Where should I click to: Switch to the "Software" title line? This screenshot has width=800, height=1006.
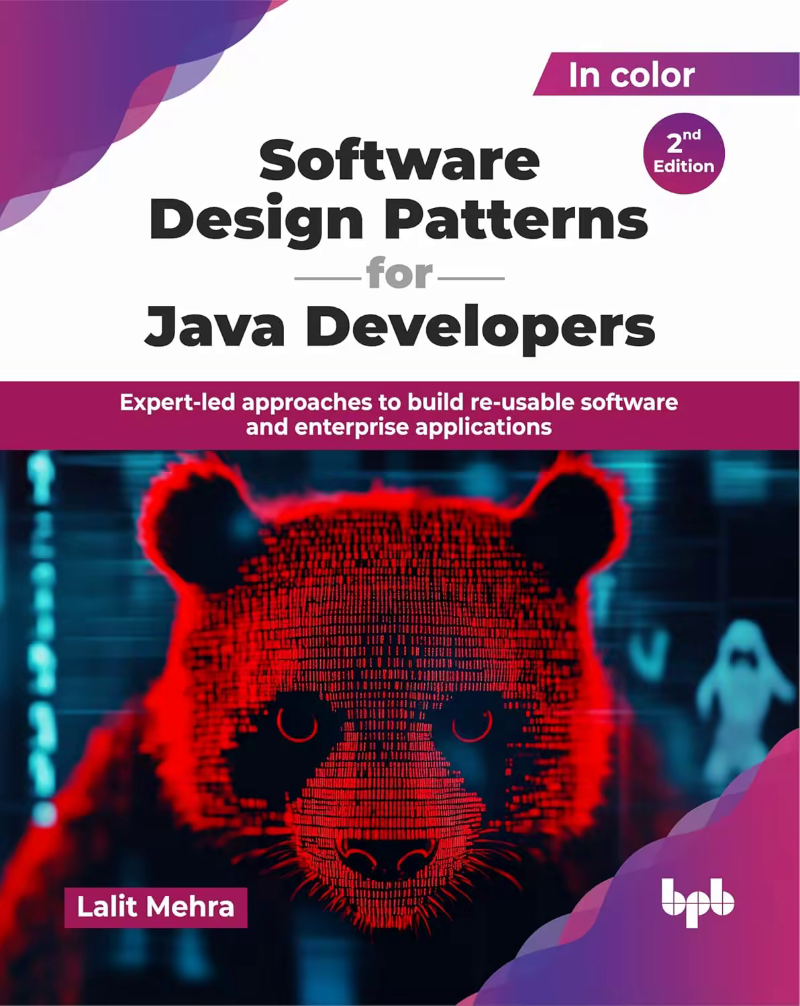click(400, 157)
